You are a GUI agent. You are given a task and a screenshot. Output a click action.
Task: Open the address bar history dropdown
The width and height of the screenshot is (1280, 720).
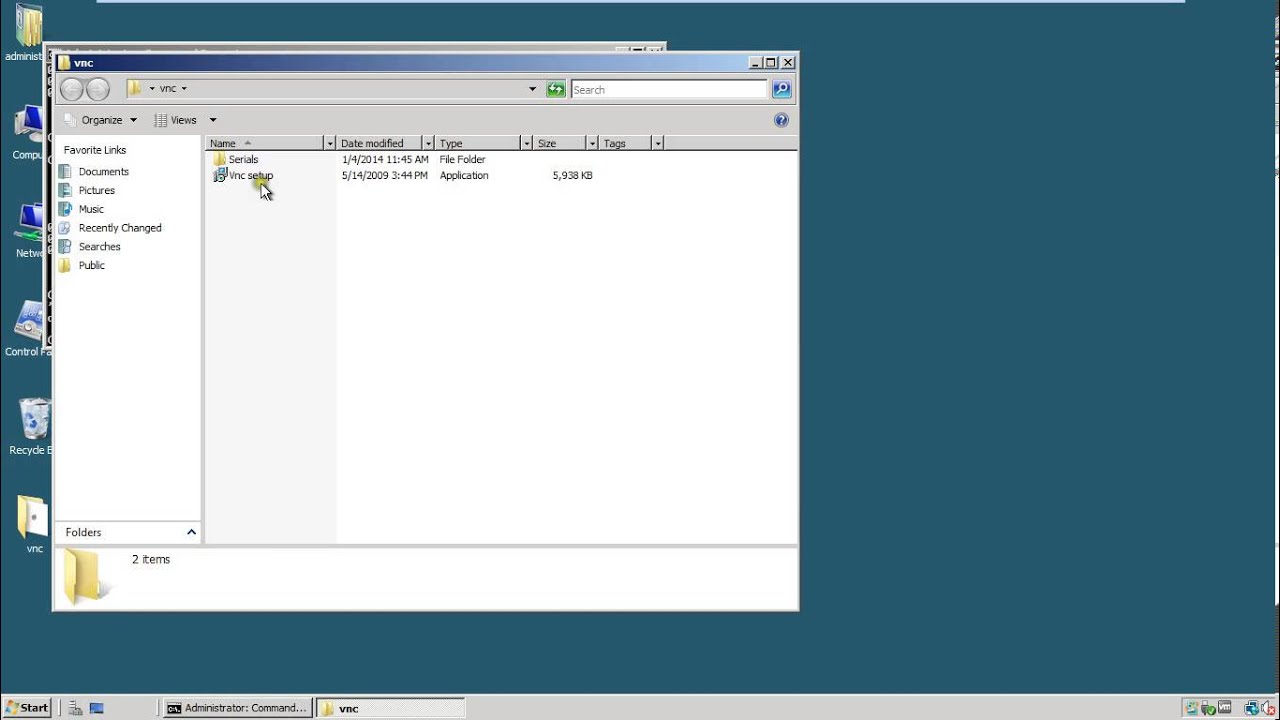[532, 89]
